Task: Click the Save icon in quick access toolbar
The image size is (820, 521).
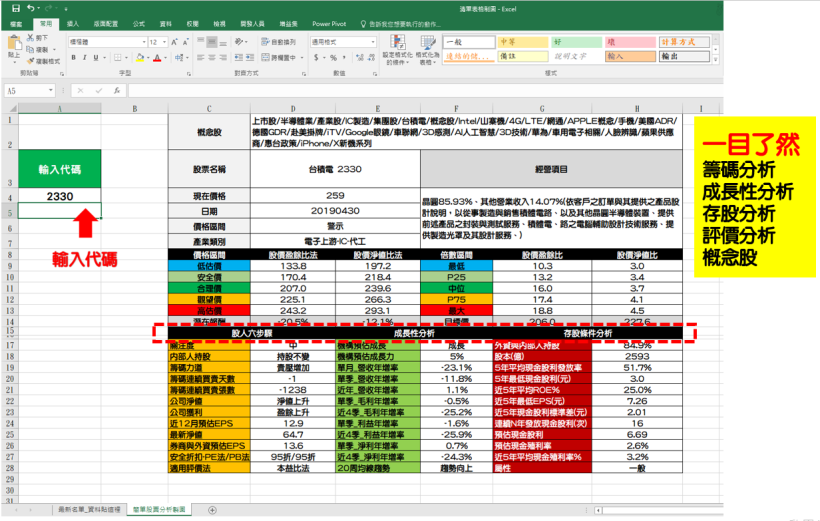Action: pos(16,8)
